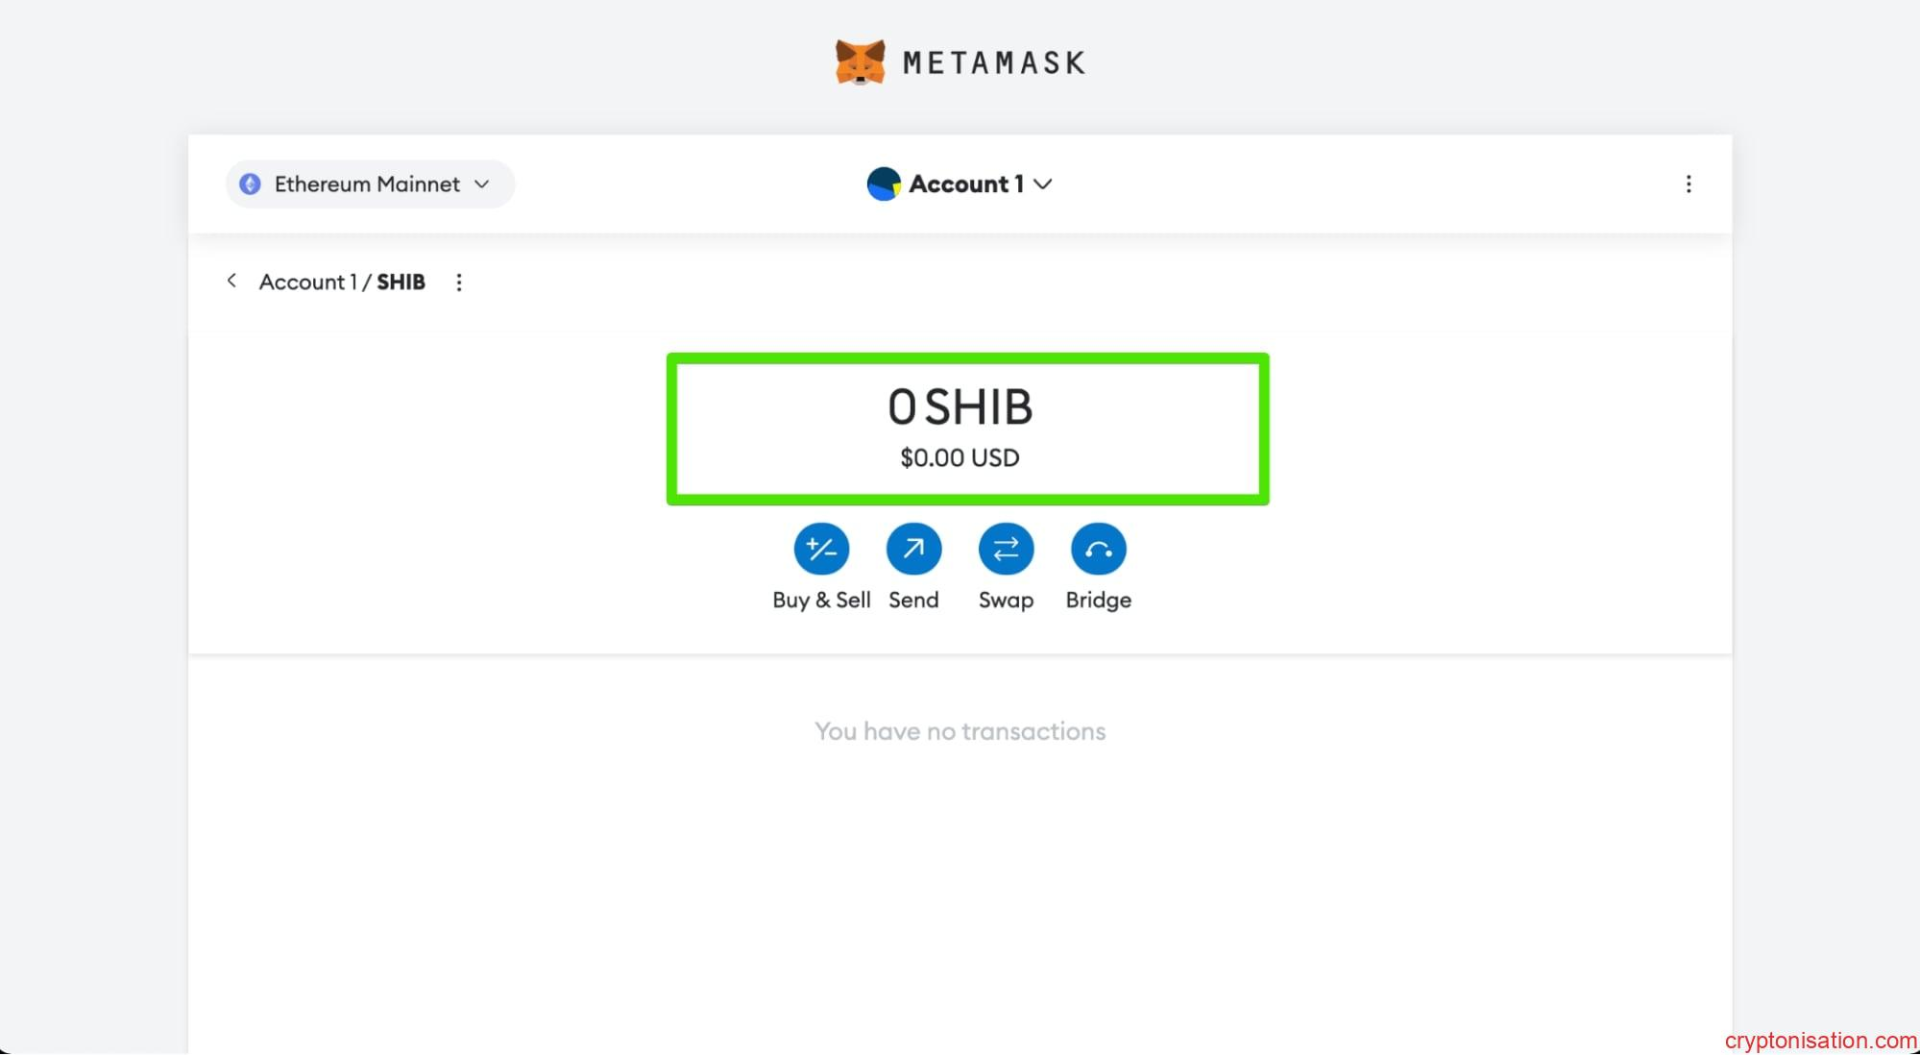Click the Send button label
This screenshot has width=1920, height=1055.
tap(913, 600)
